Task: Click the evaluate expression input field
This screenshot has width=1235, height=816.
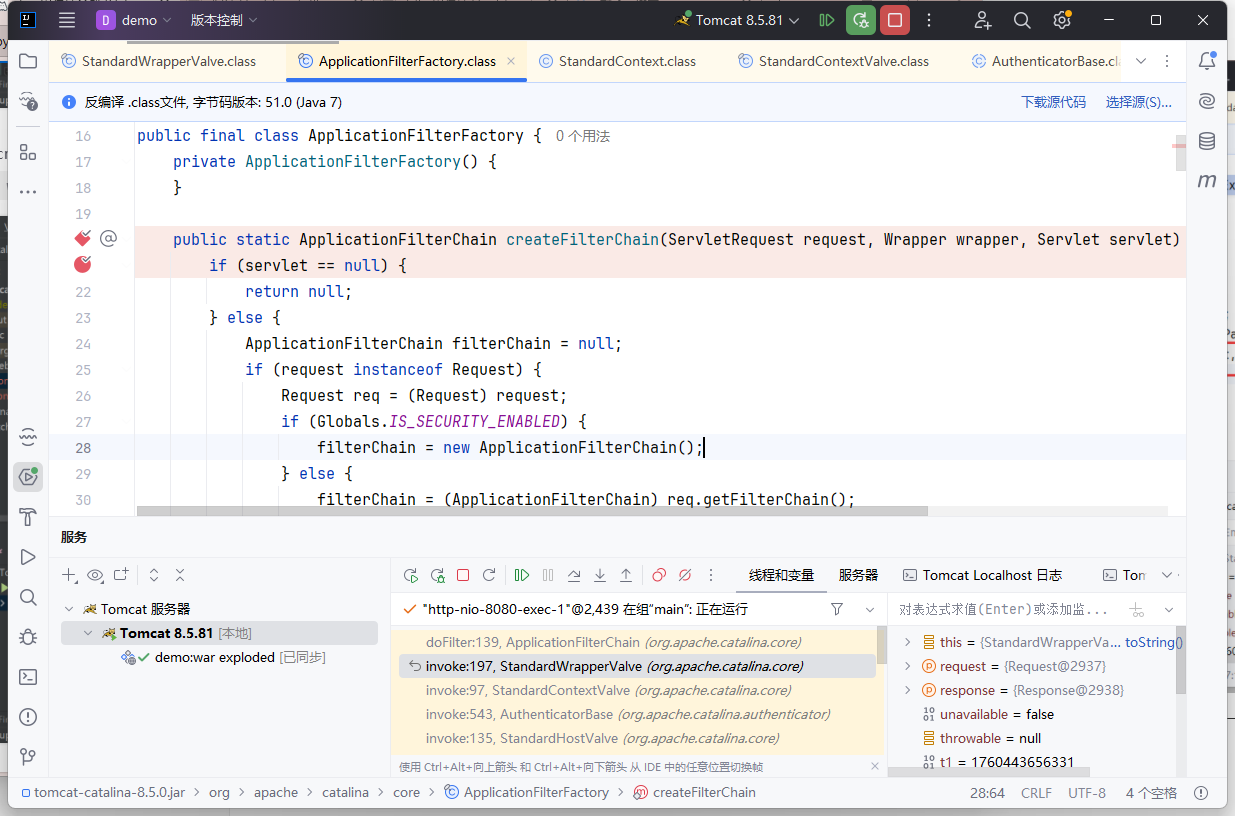Action: (1005, 609)
